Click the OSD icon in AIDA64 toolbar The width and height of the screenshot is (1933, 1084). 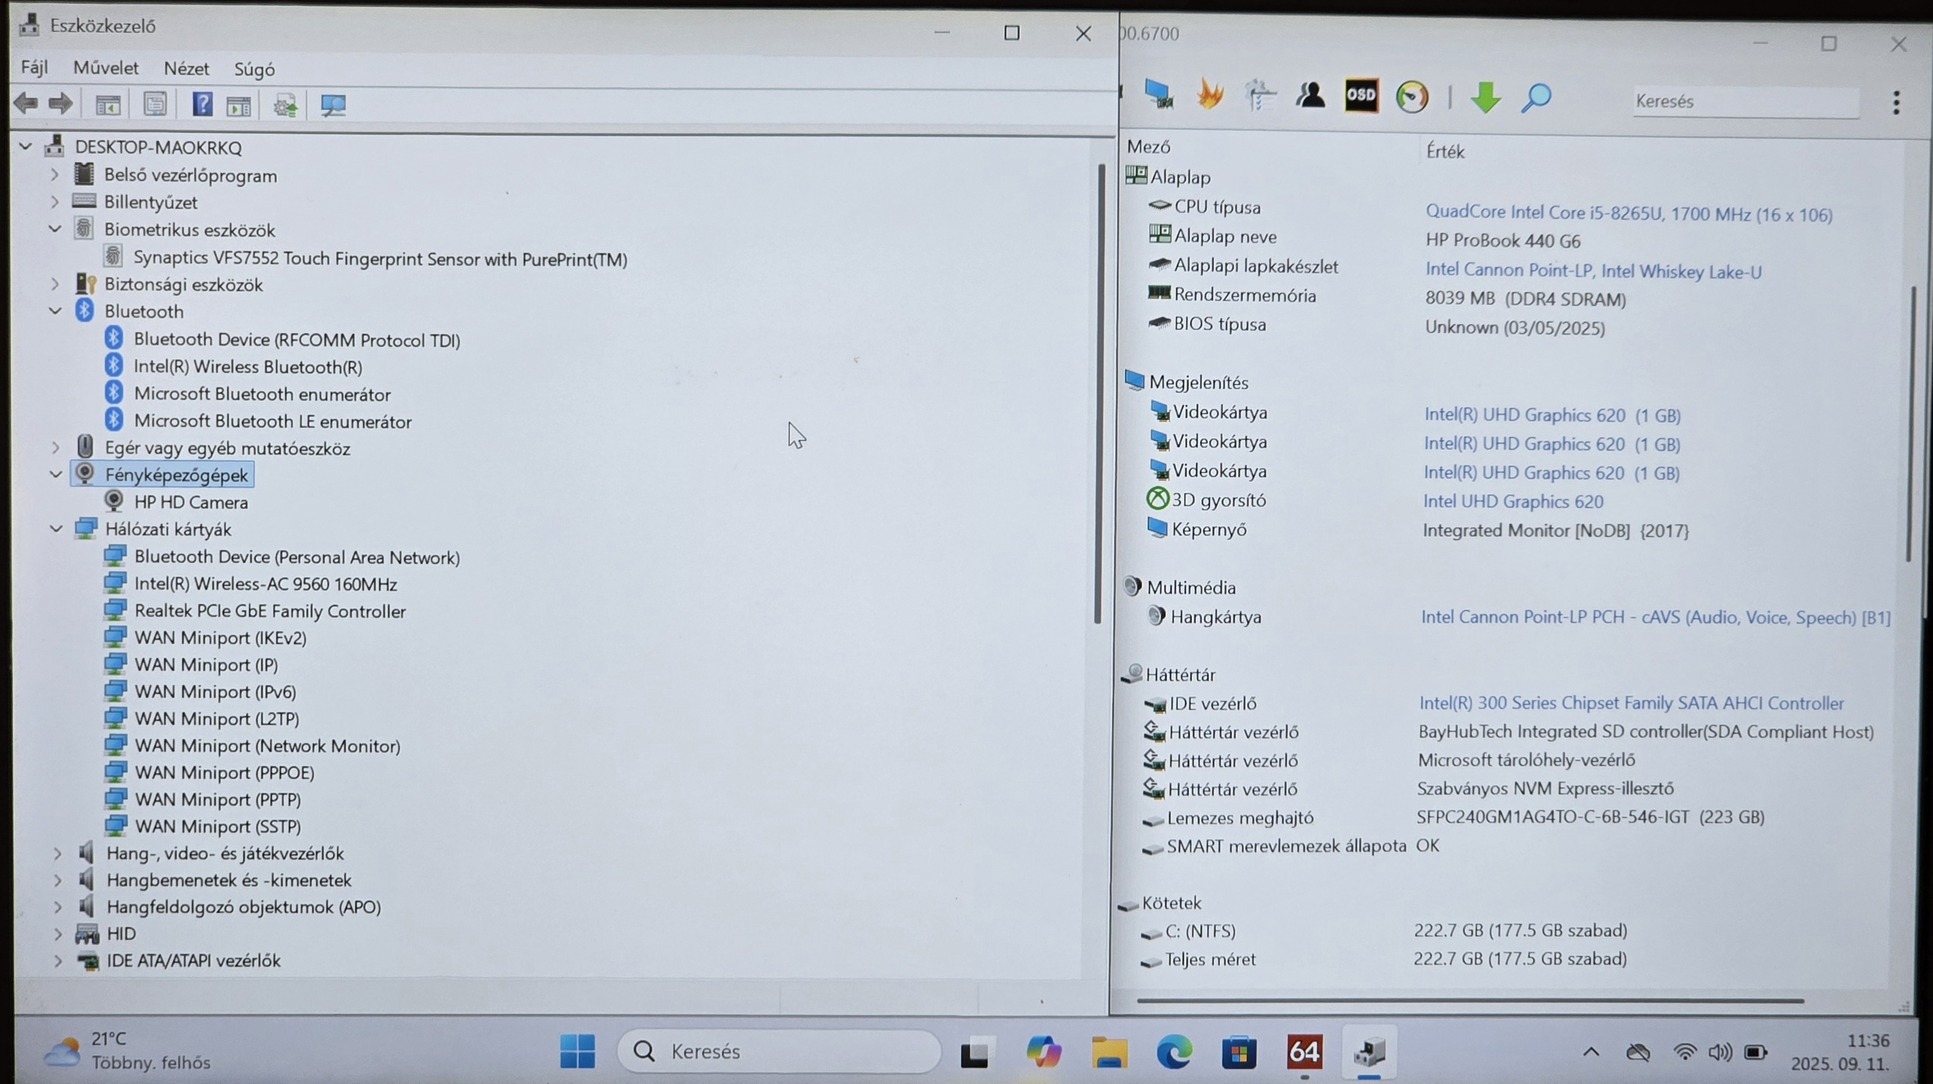1361,96
